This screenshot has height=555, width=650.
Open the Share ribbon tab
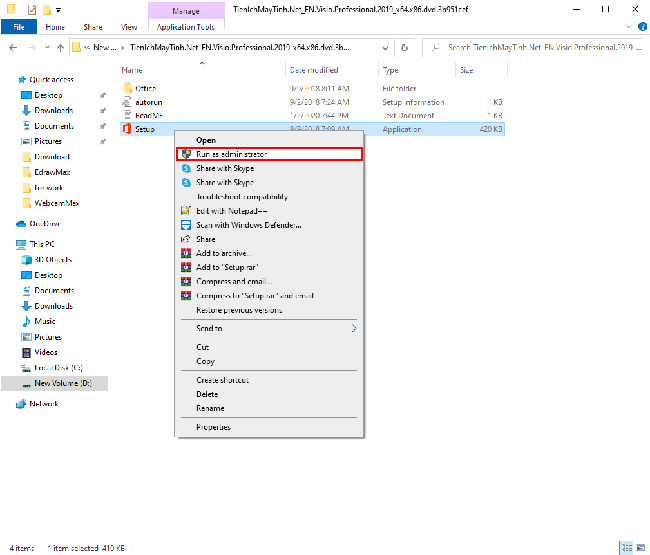coord(93,27)
